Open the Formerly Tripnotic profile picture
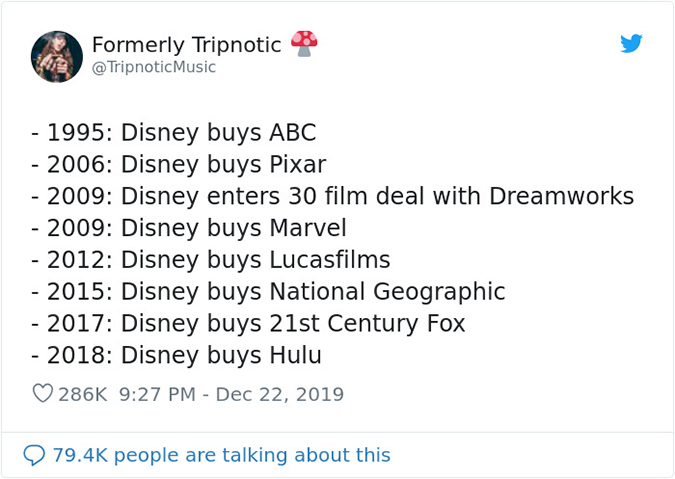 pyautogui.click(x=57, y=56)
